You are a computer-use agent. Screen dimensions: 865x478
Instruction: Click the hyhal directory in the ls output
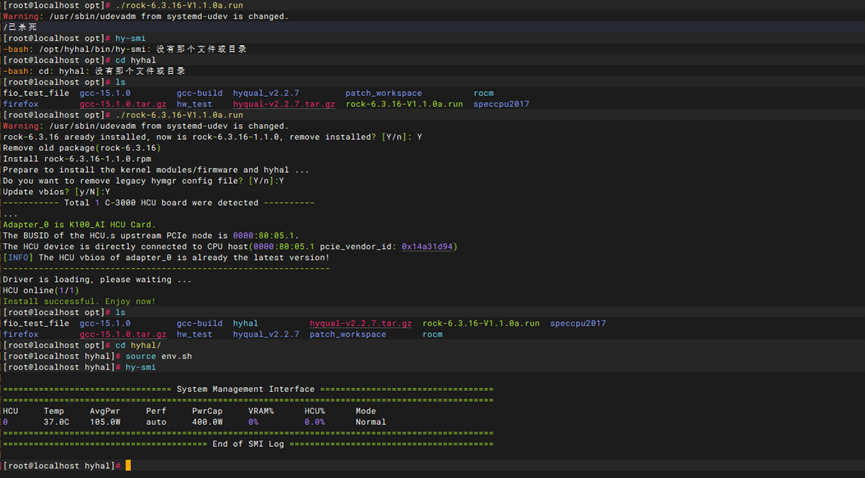(x=245, y=323)
